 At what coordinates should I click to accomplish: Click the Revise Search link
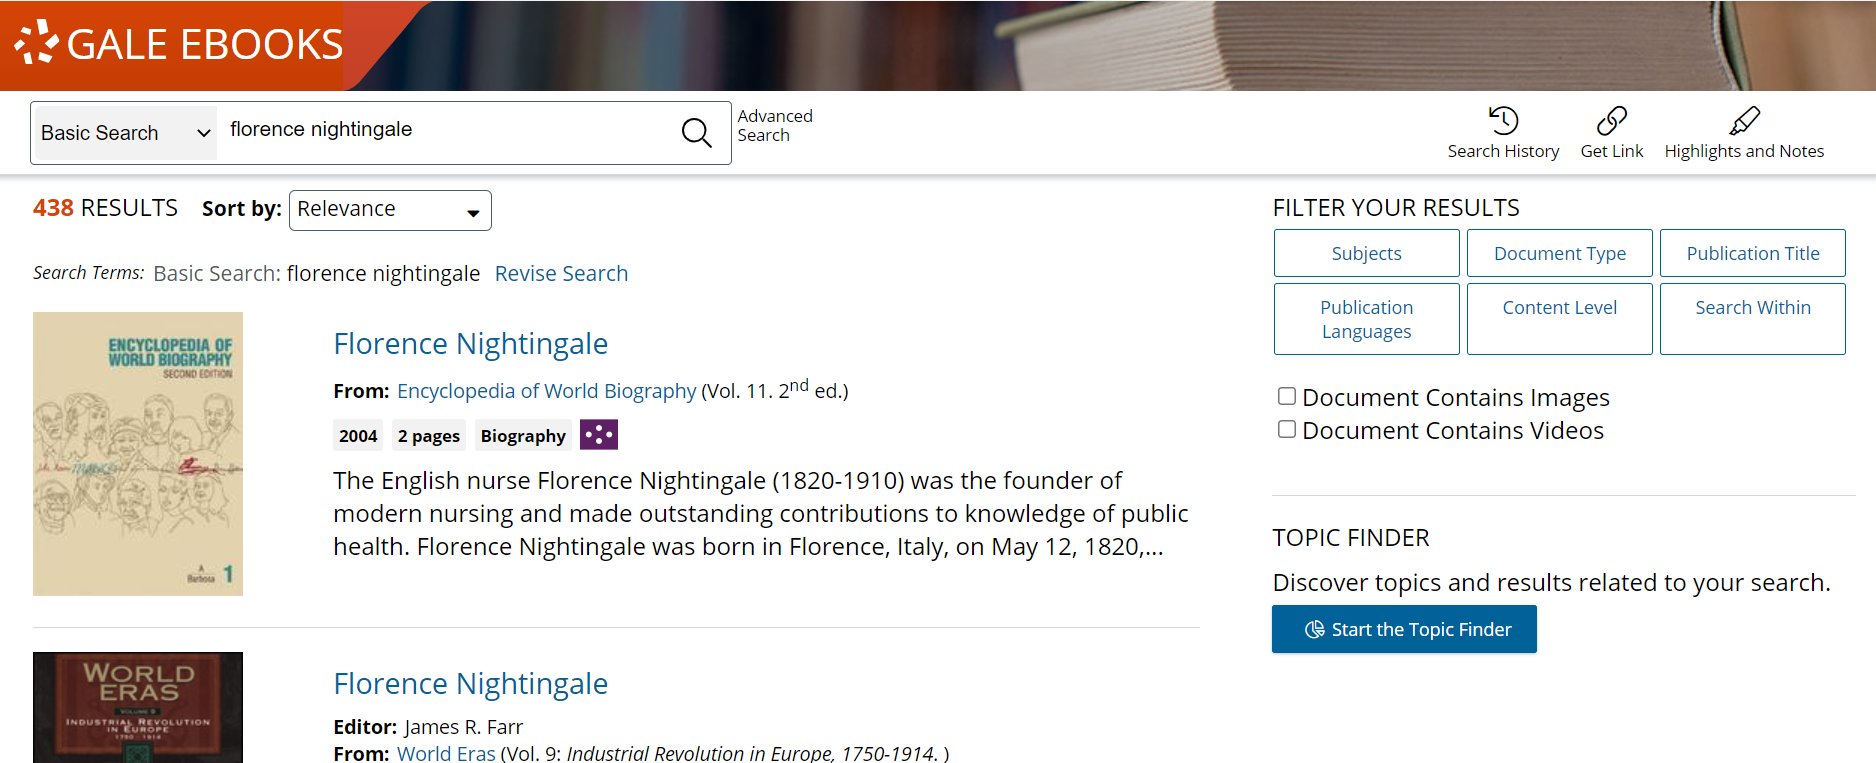tap(561, 274)
